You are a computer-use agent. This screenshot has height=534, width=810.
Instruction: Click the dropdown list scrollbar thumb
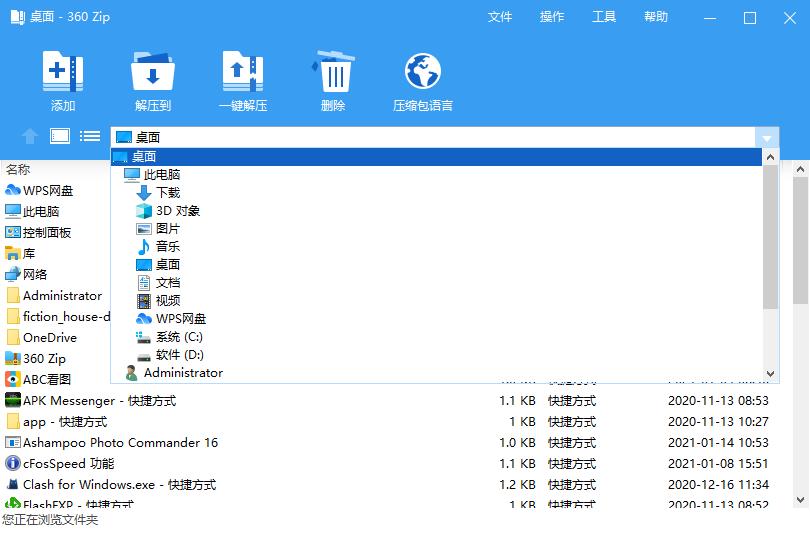(x=770, y=237)
